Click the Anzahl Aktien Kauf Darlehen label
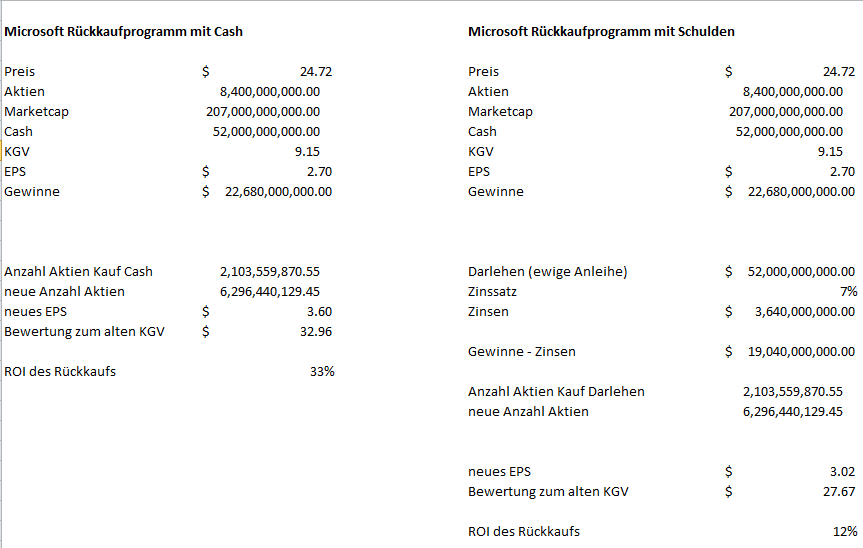863x548 pixels. (x=556, y=391)
